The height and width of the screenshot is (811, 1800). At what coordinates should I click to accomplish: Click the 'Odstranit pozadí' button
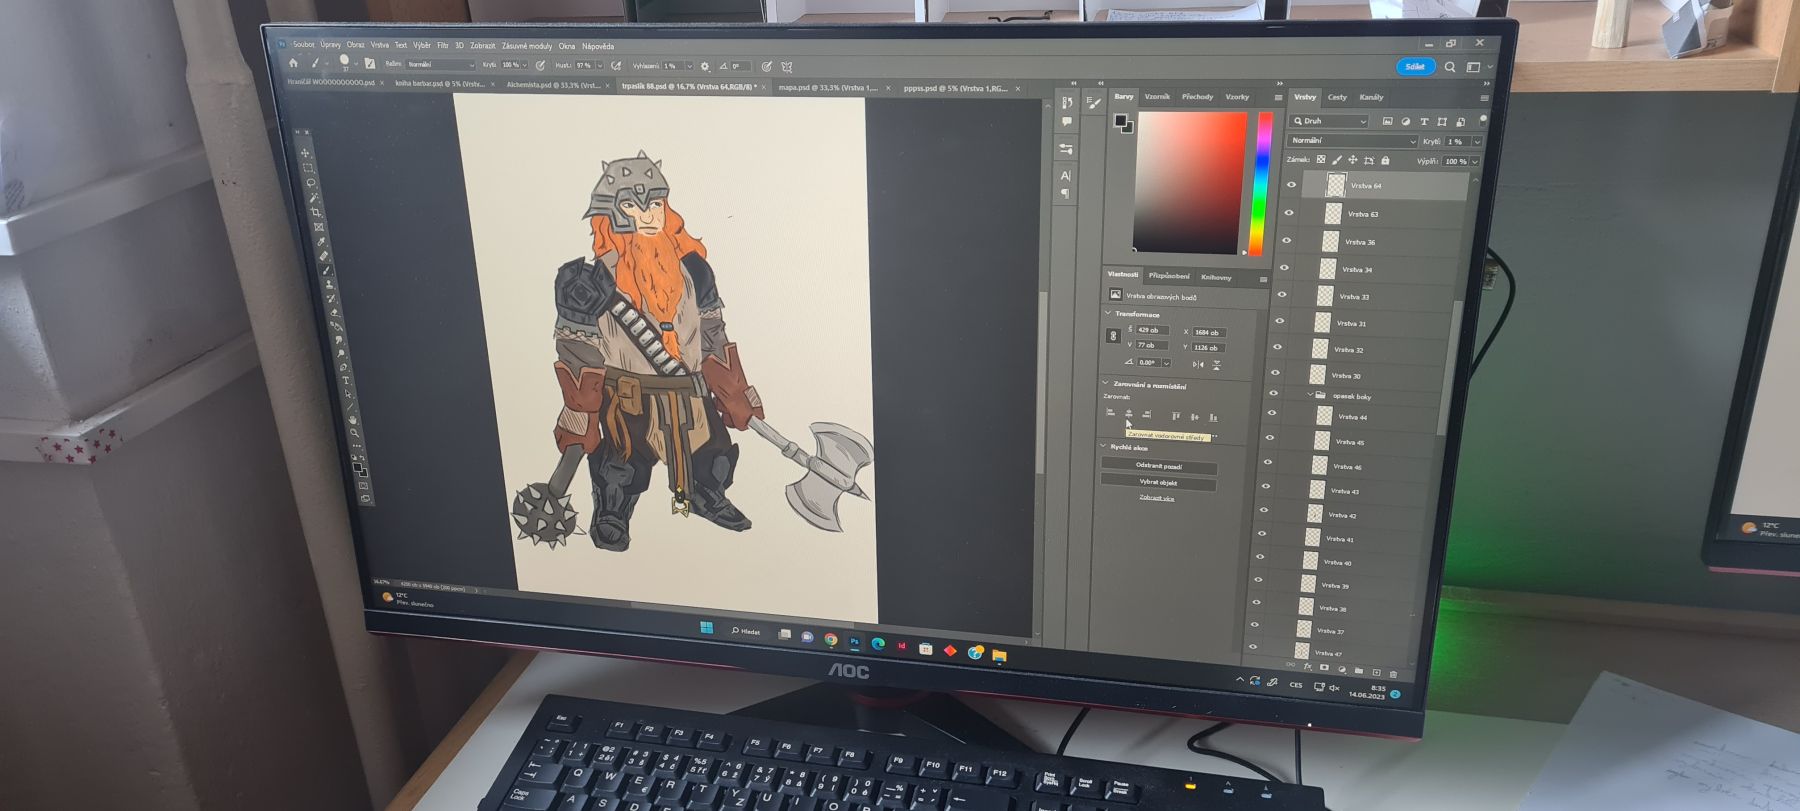1159,466
